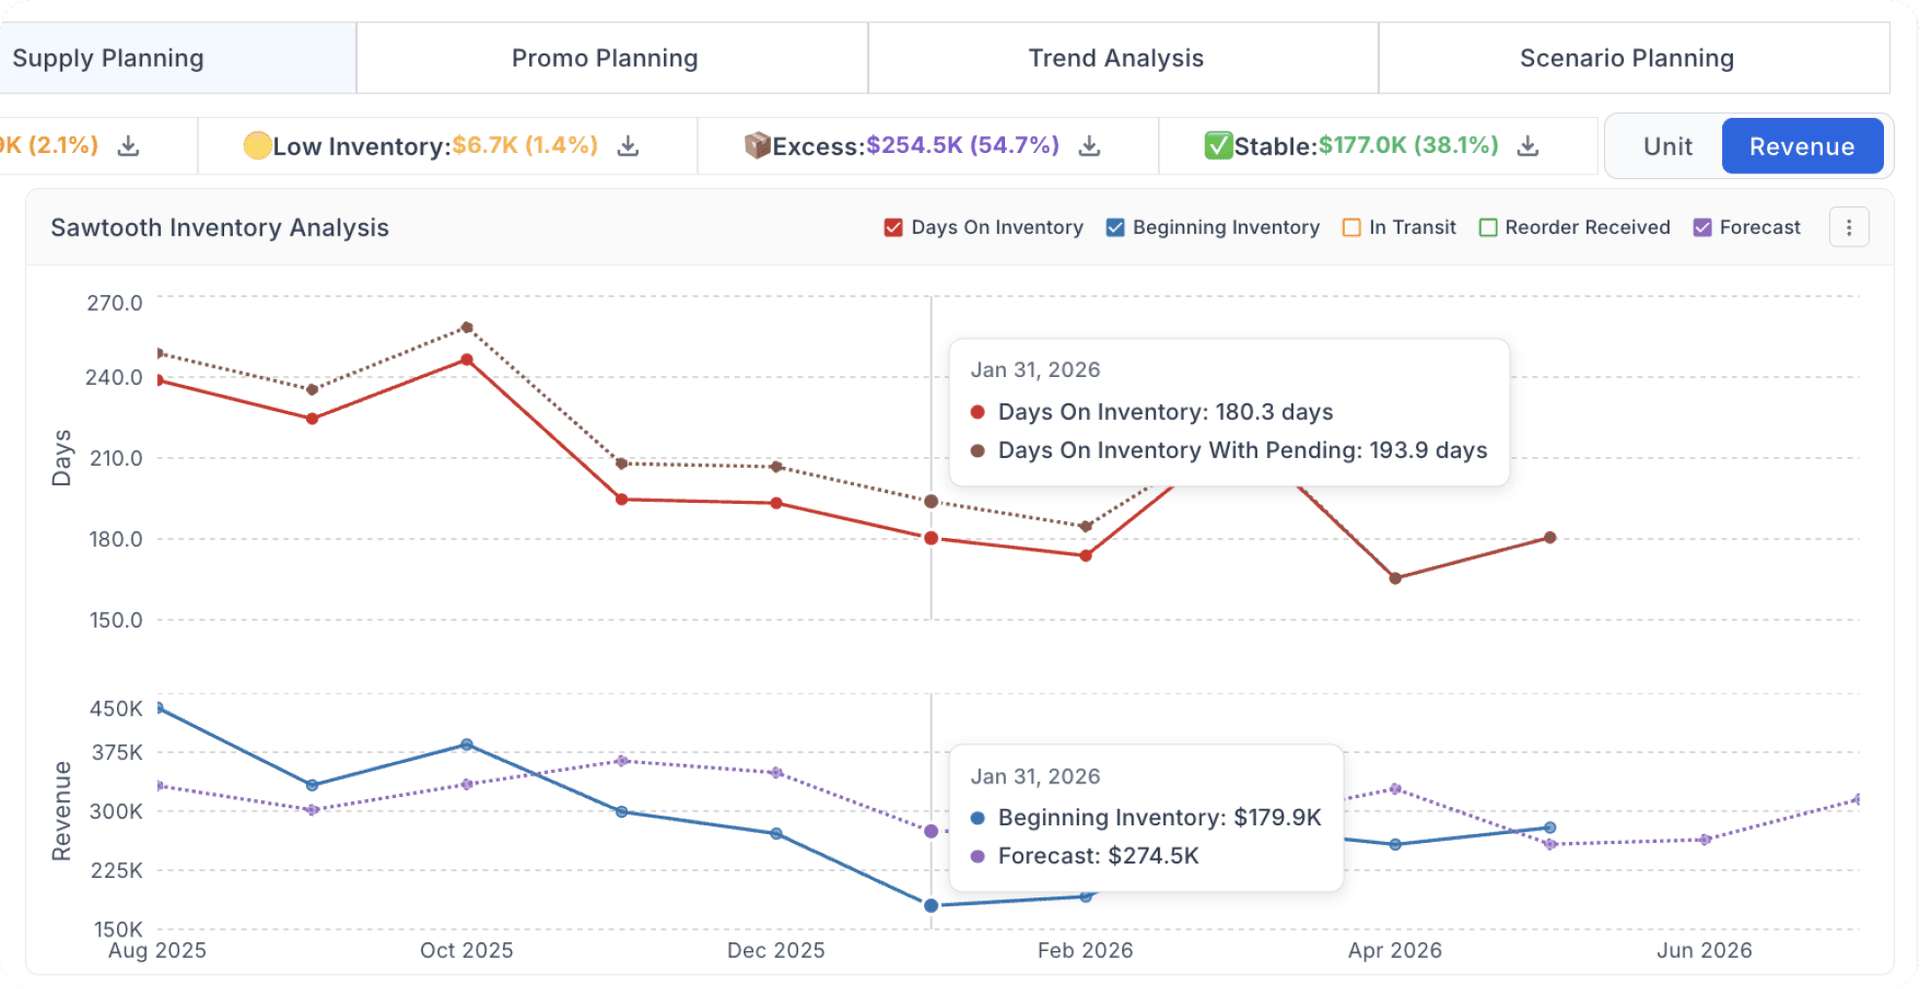
Task: Click the green checkmark on Stable chip
Action: click(1218, 145)
